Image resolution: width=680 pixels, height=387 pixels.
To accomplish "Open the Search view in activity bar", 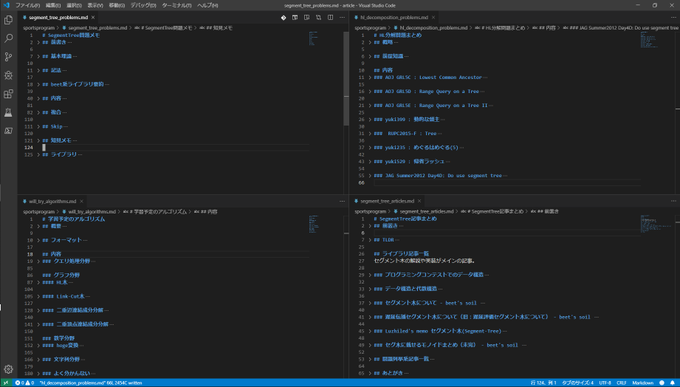I will tap(8, 39).
